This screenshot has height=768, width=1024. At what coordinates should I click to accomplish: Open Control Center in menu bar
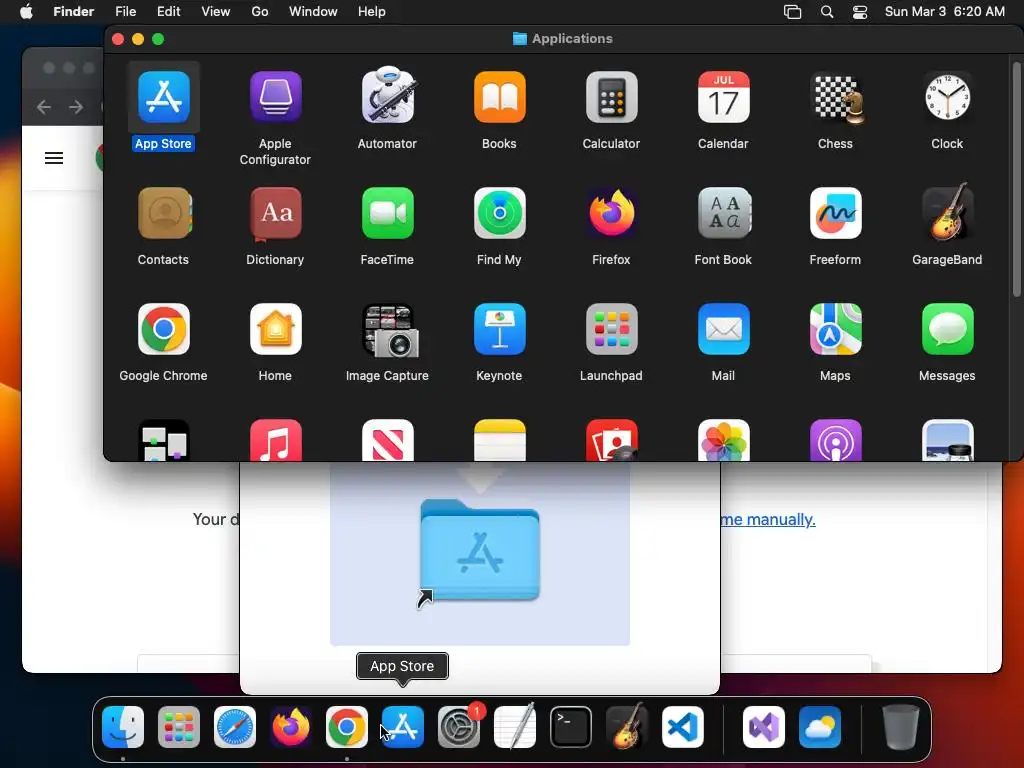(860, 12)
